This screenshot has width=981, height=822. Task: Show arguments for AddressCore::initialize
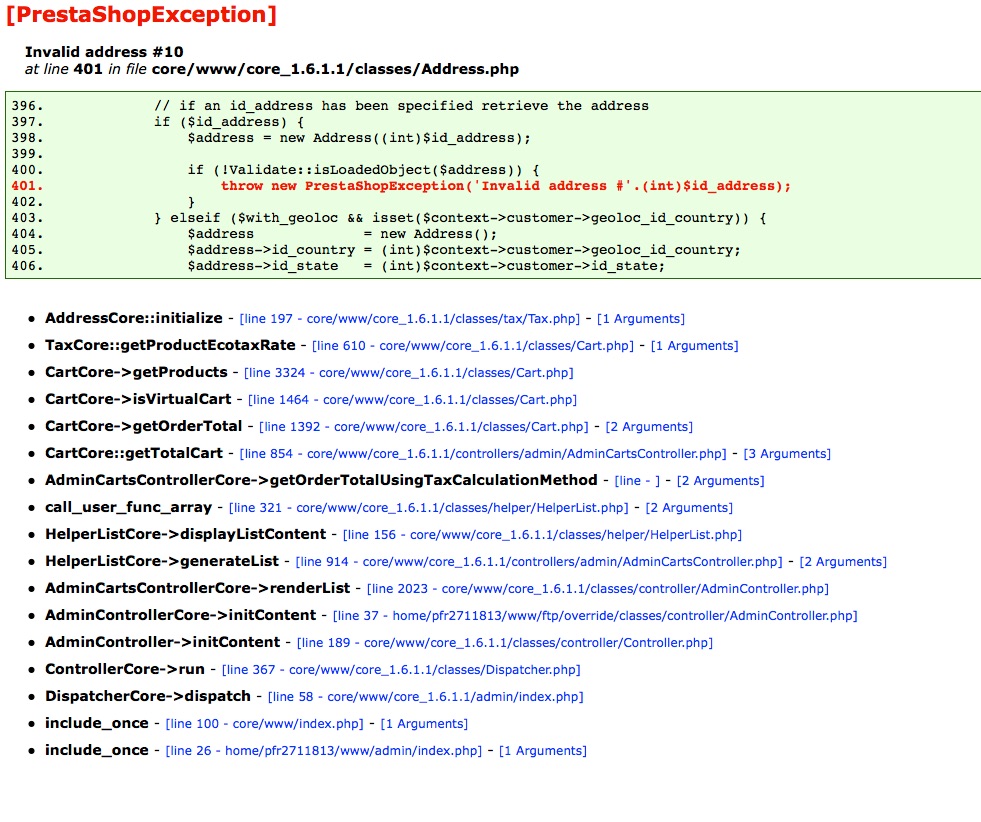coord(641,318)
